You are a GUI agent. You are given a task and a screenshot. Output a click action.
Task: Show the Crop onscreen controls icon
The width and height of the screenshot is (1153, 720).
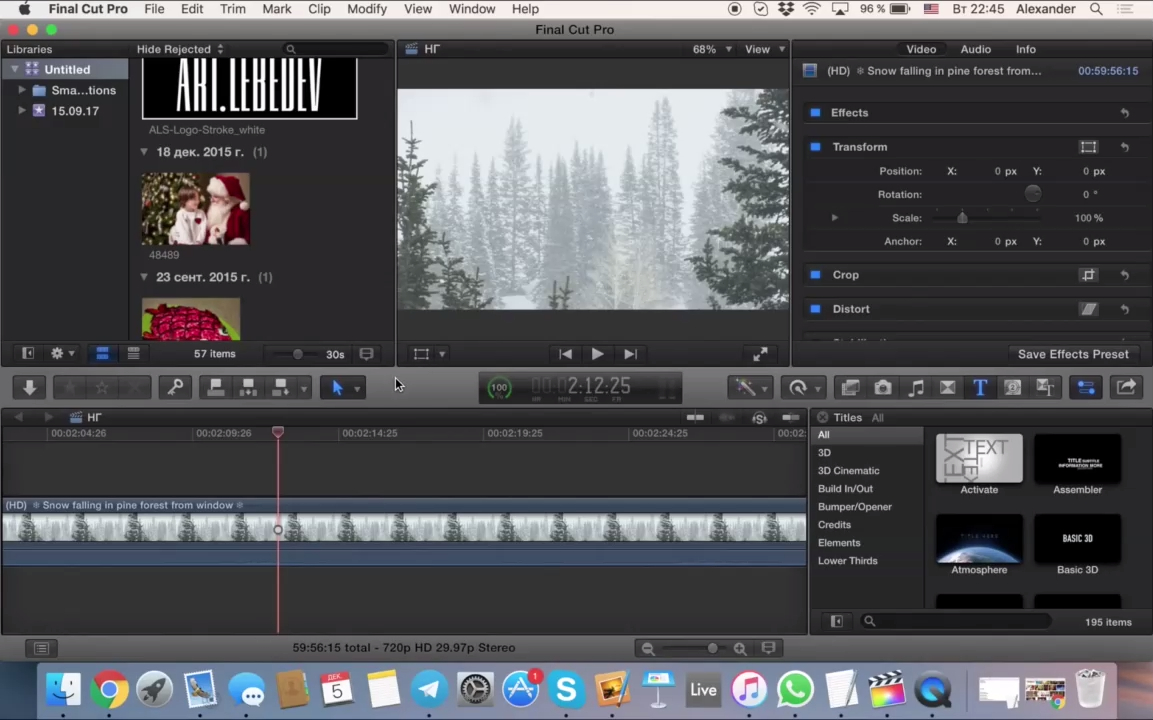[1088, 275]
